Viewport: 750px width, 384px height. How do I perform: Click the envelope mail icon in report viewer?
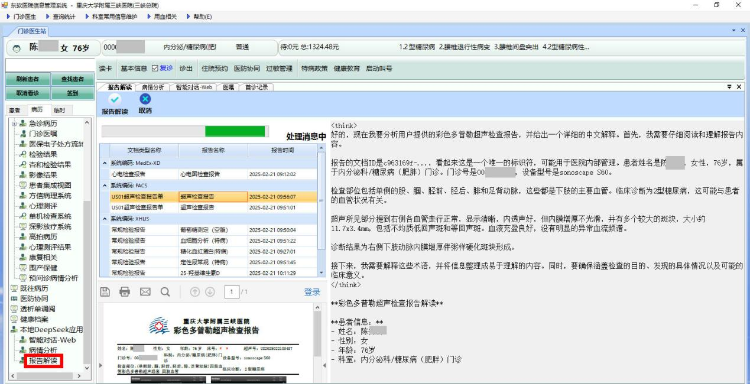[145, 292]
